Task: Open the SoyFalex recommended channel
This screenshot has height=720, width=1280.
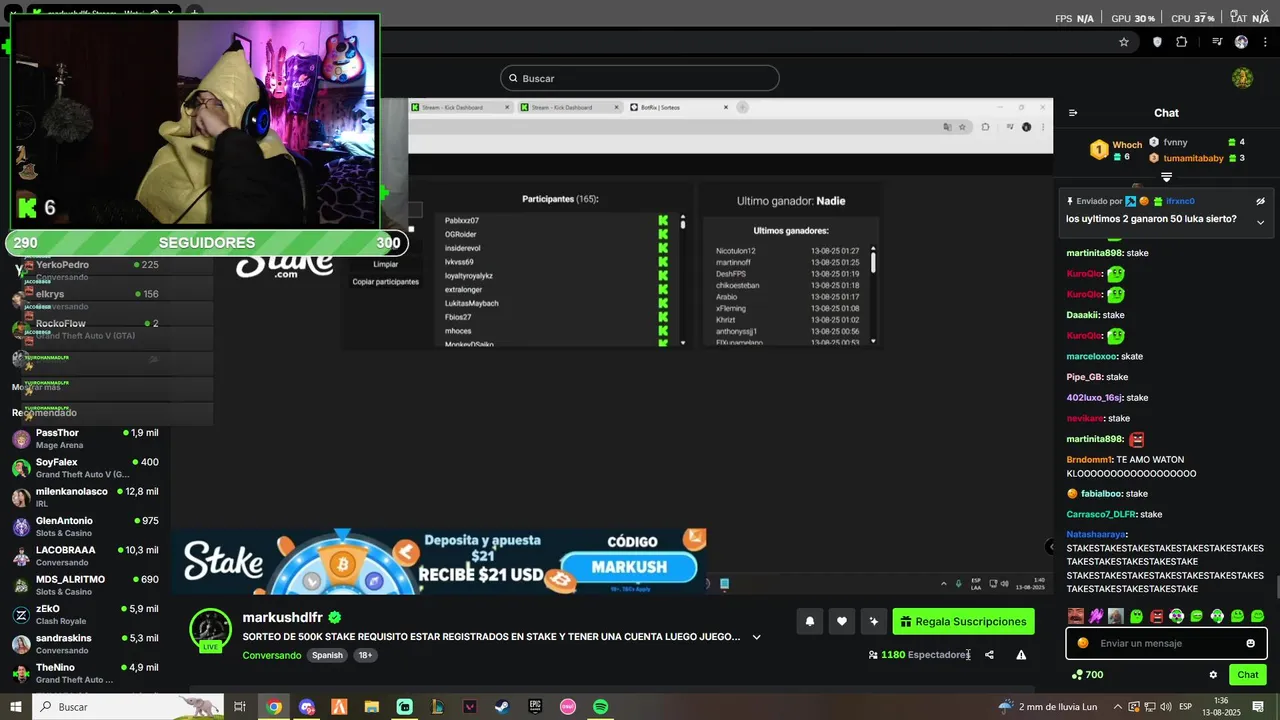Action: 86,468
